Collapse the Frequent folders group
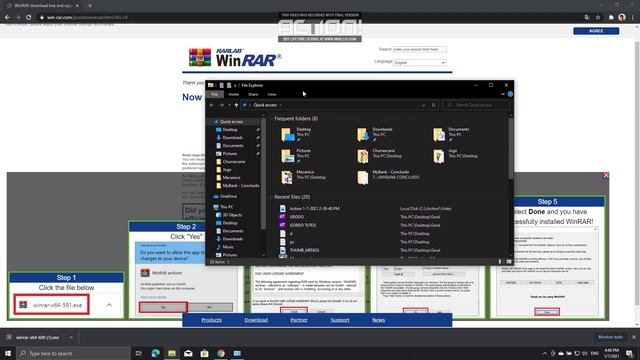The image size is (640, 360). pos(272,119)
